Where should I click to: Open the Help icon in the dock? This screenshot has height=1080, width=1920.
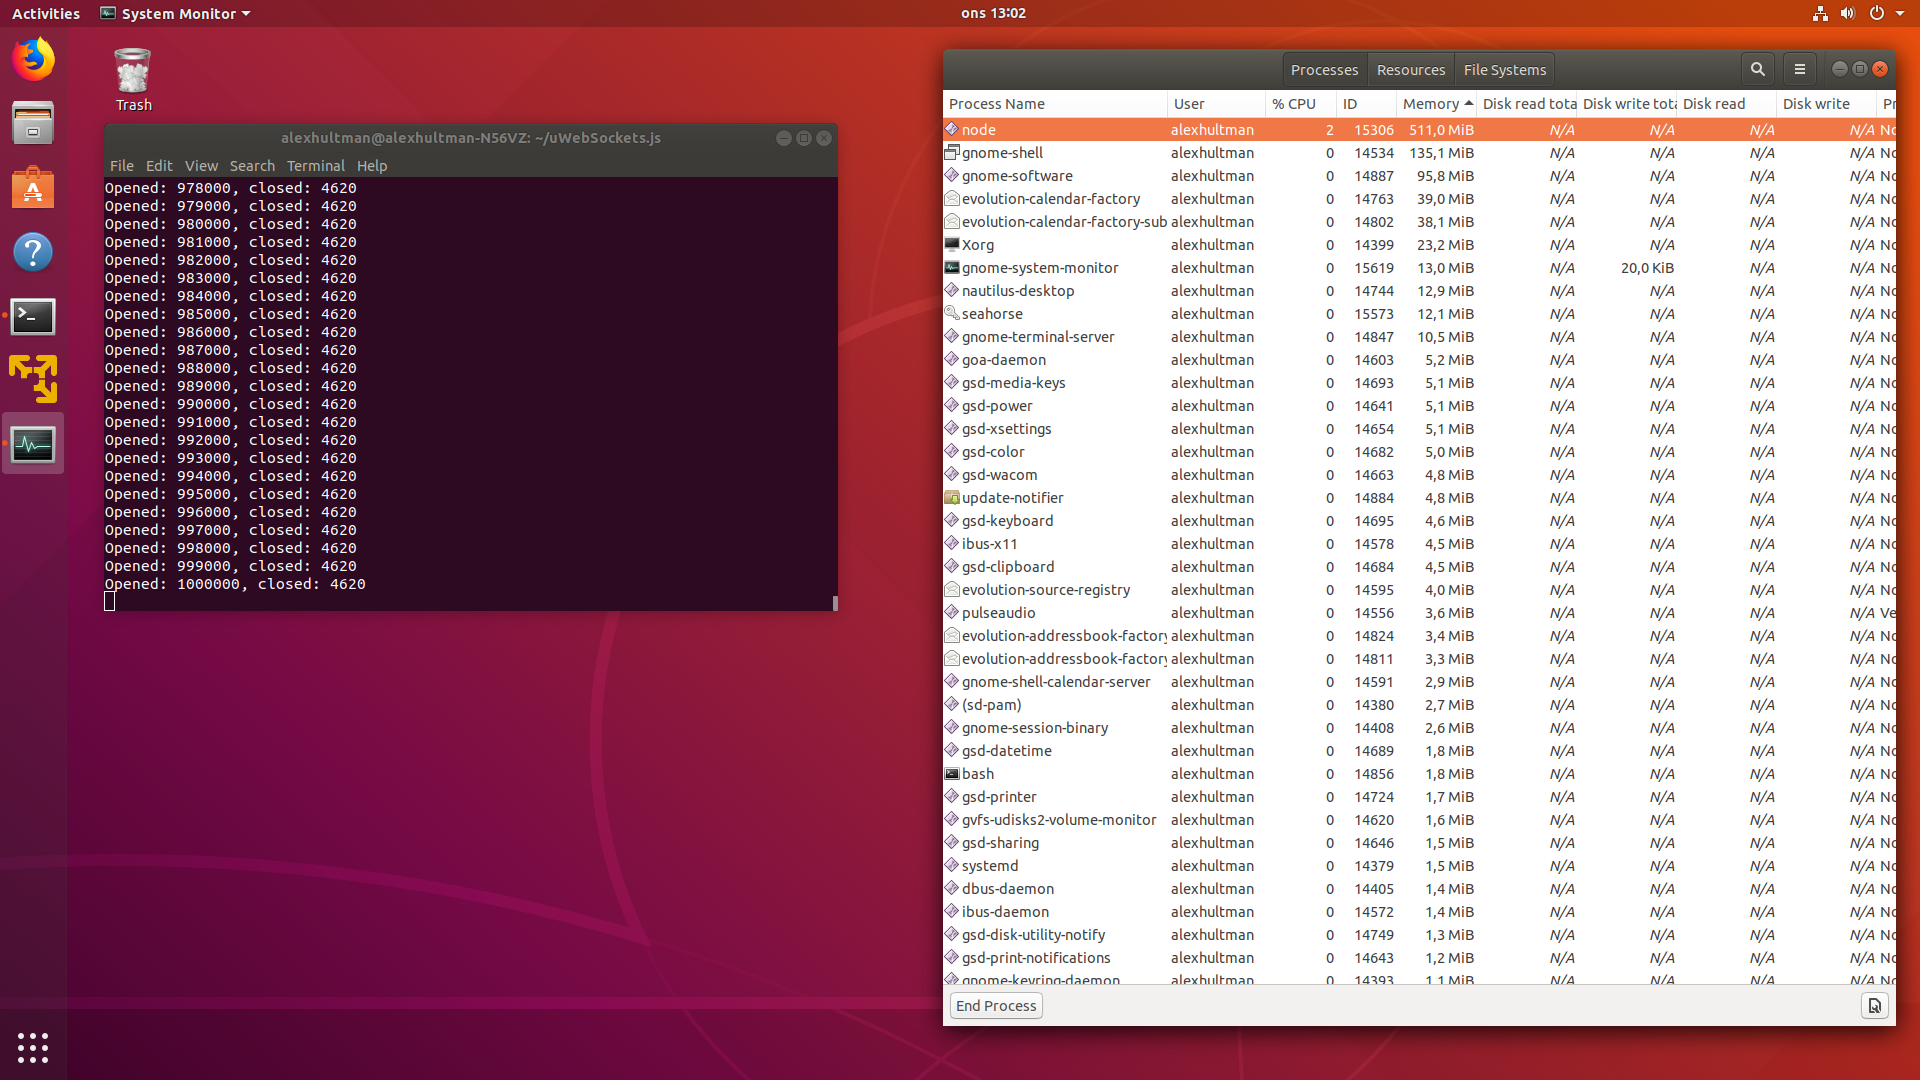click(33, 252)
